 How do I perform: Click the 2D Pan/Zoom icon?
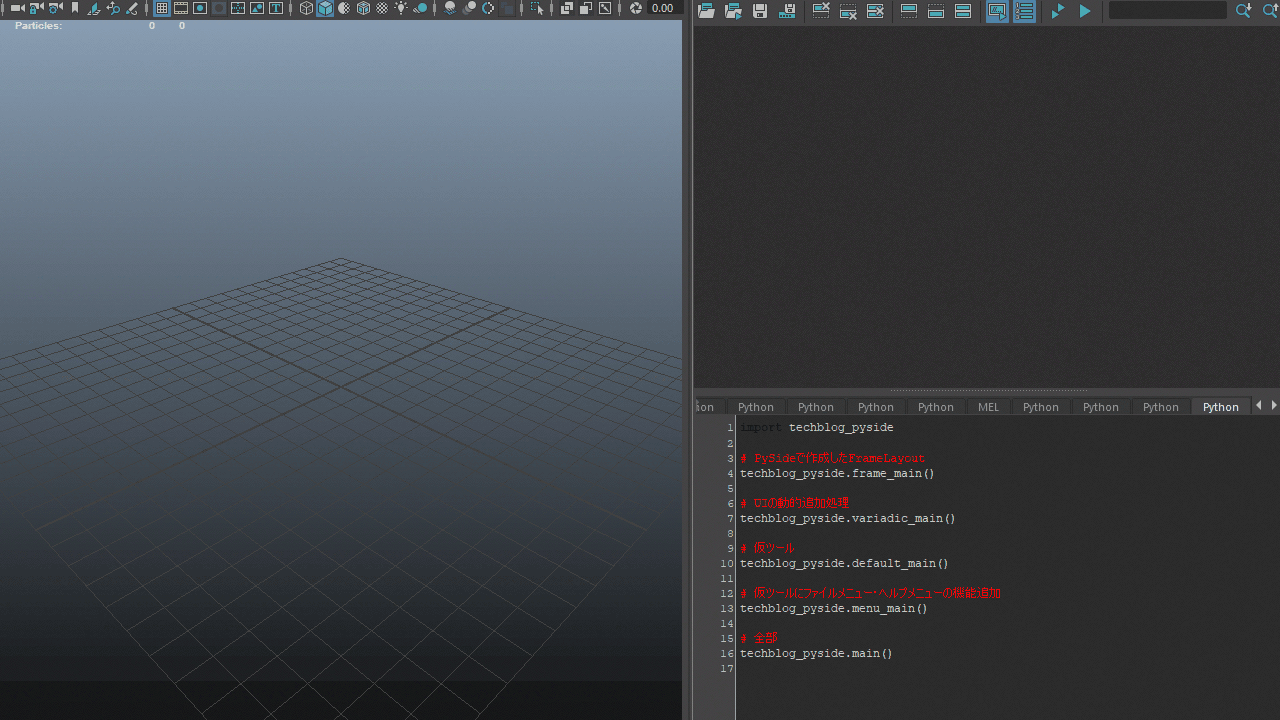click(x=113, y=8)
